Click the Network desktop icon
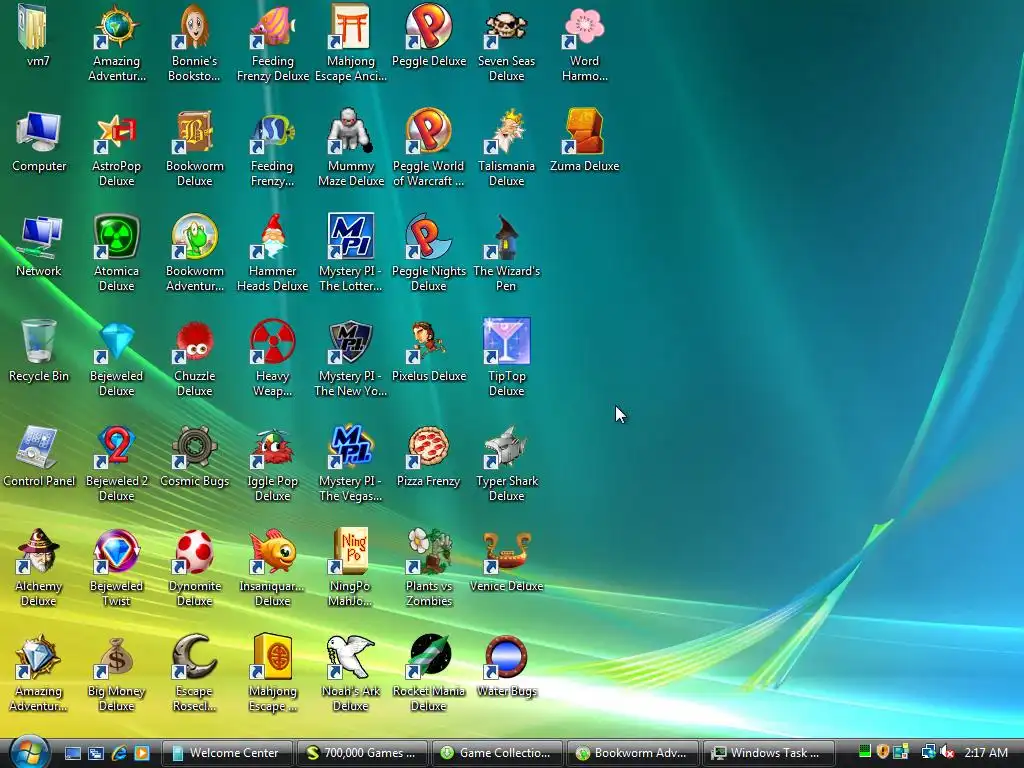 39,237
